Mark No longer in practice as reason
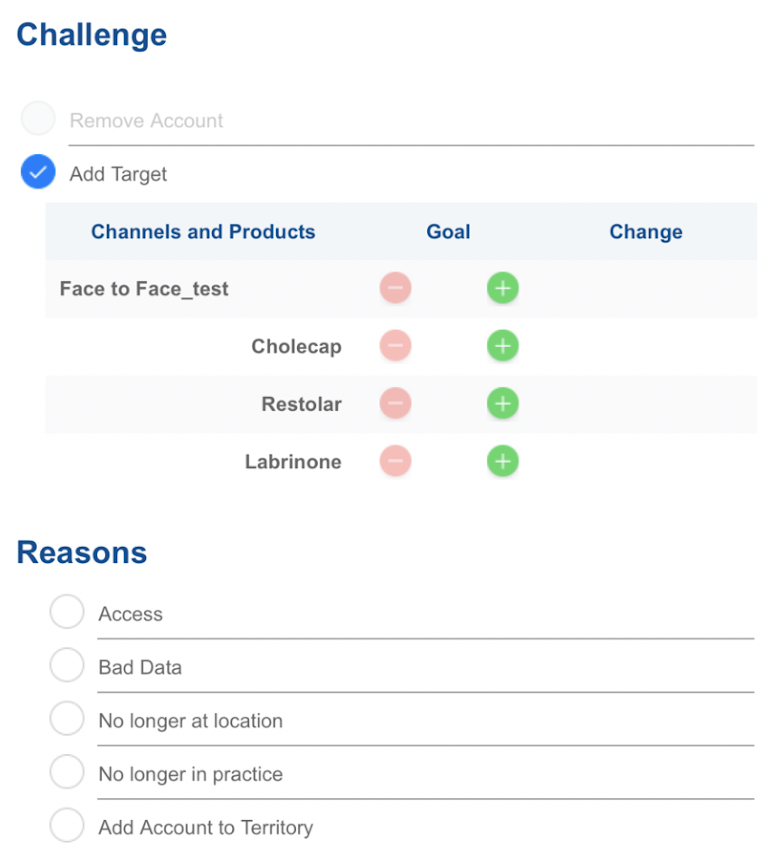Screen dimensions: 764x858 pos(67,772)
